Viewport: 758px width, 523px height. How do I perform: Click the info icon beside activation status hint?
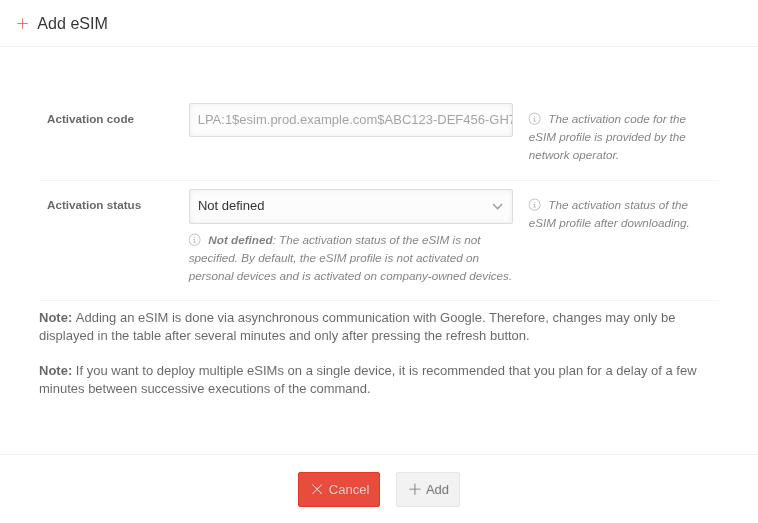tap(534, 205)
